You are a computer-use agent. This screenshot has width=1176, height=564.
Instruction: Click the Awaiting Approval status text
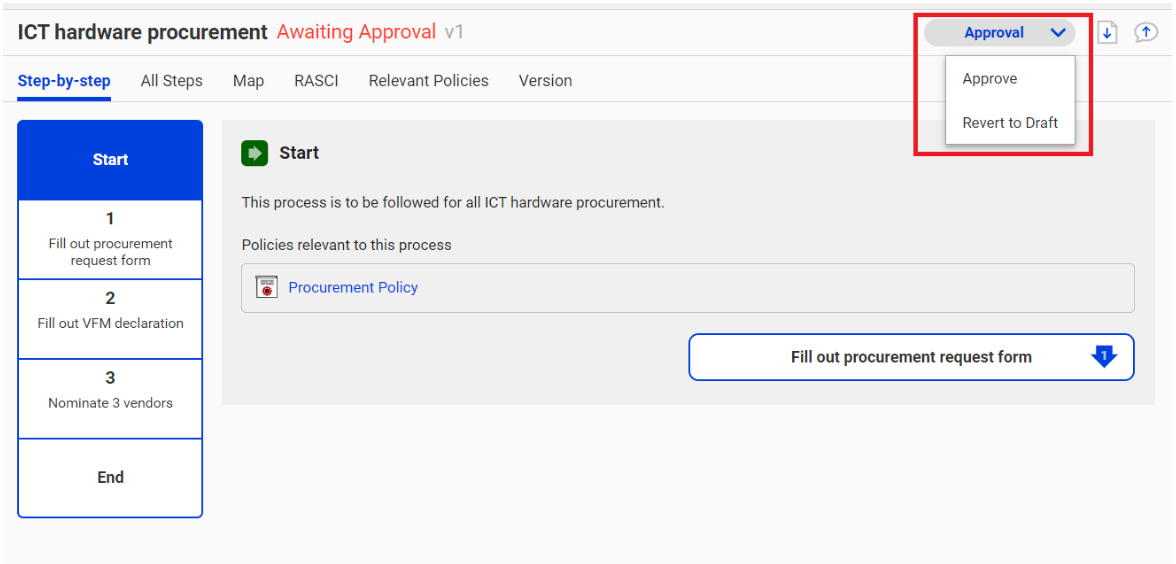tap(356, 32)
